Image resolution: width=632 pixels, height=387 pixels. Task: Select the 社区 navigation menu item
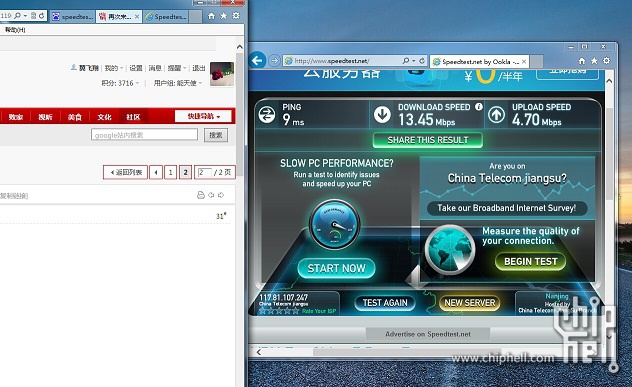point(133,117)
